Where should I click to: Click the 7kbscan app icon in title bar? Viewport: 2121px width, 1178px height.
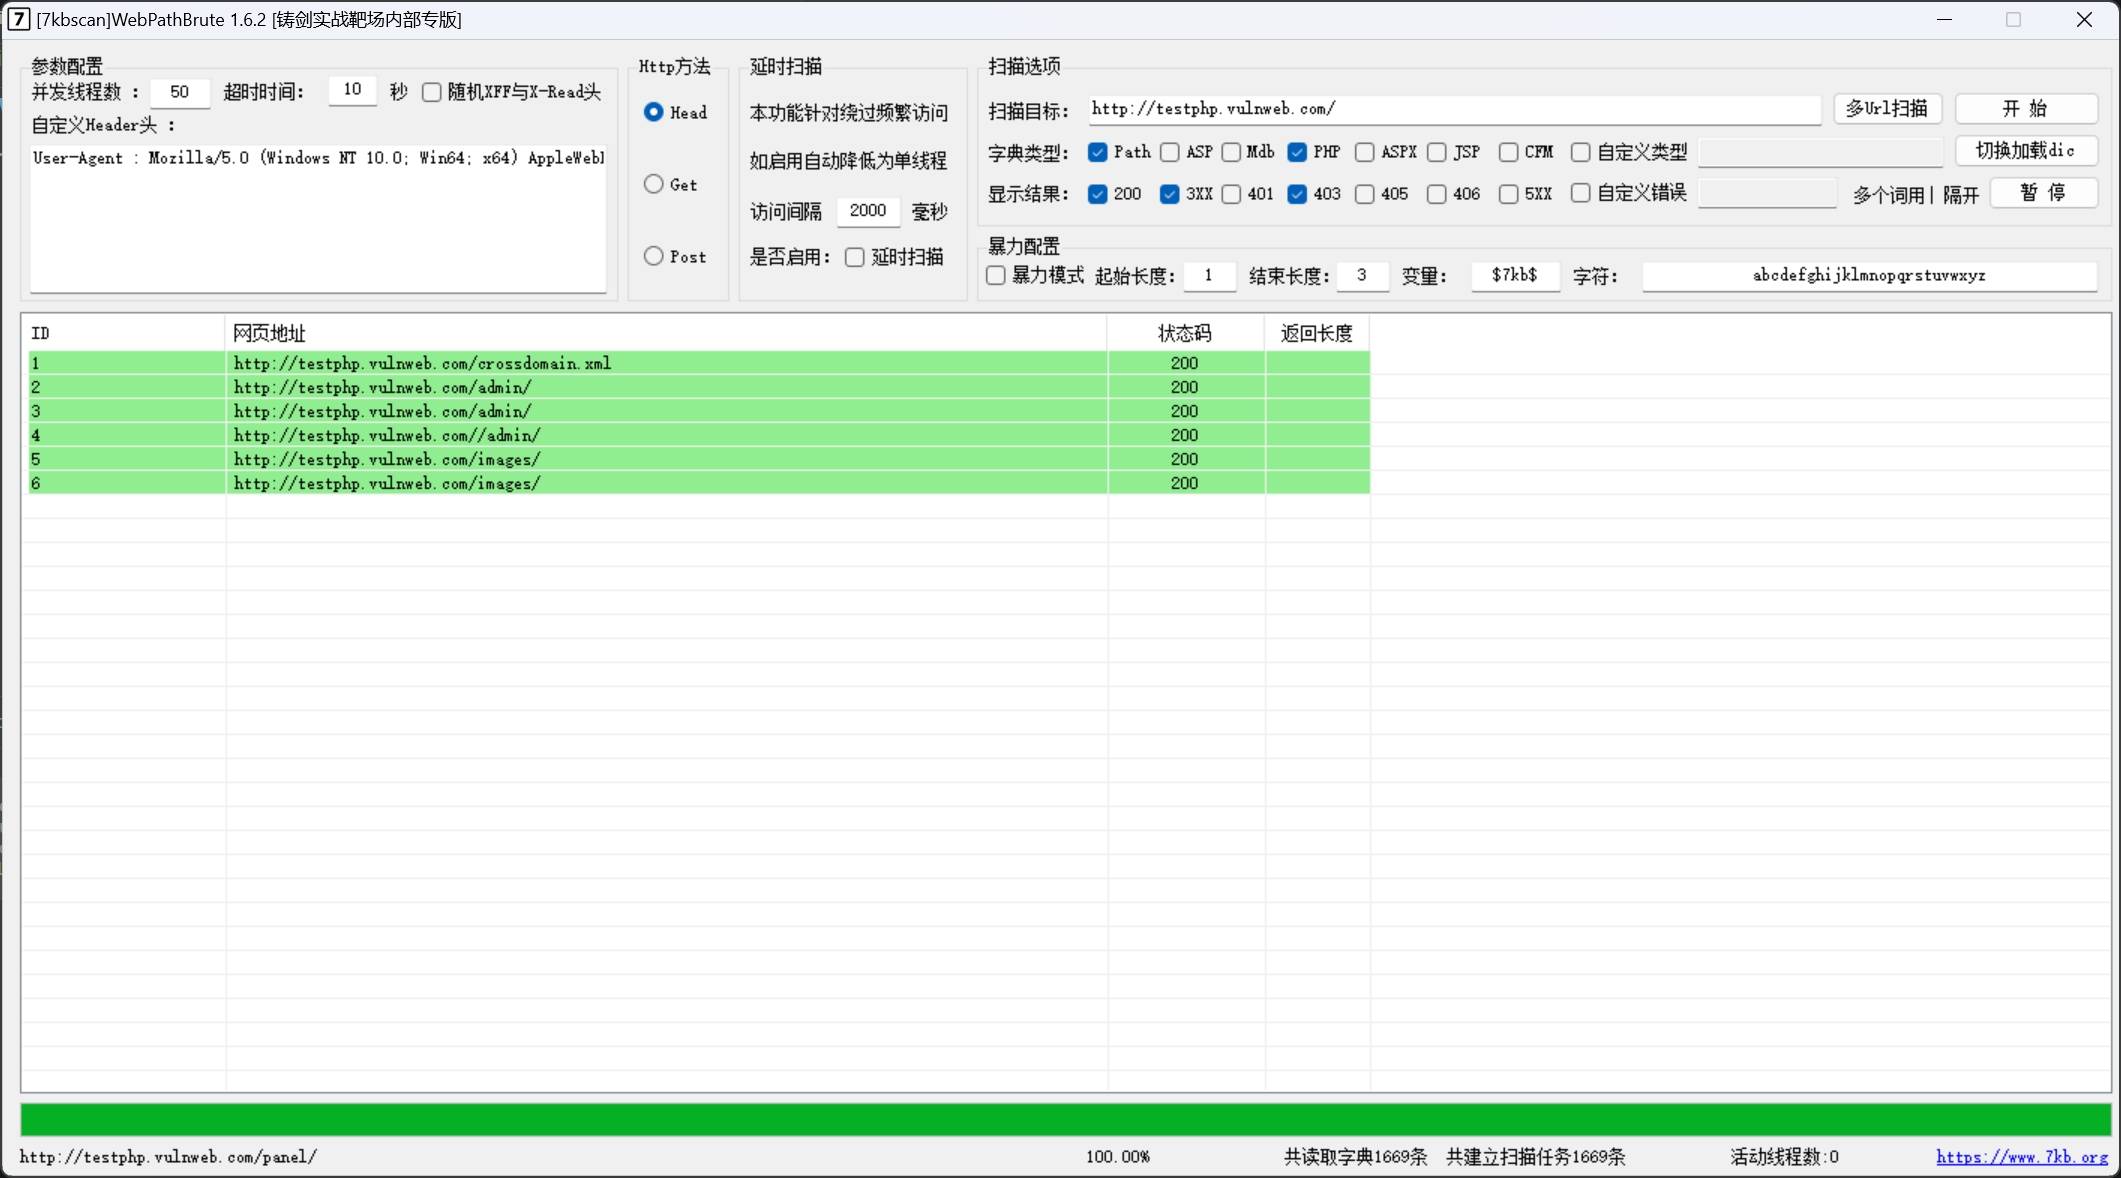(18, 19)
